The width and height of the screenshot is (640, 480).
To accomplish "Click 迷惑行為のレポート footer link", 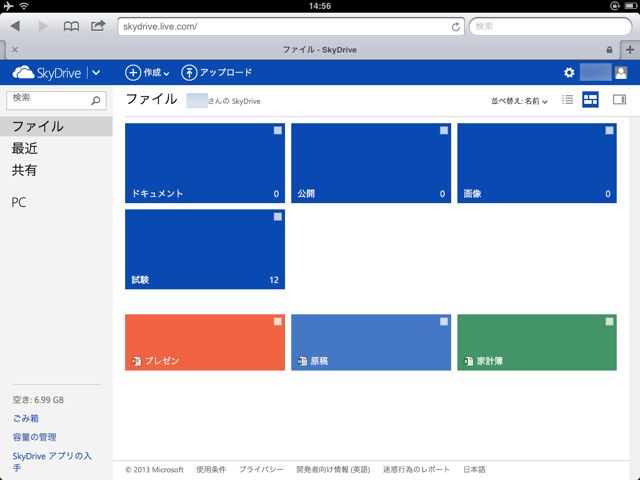I will pos(416,469).
